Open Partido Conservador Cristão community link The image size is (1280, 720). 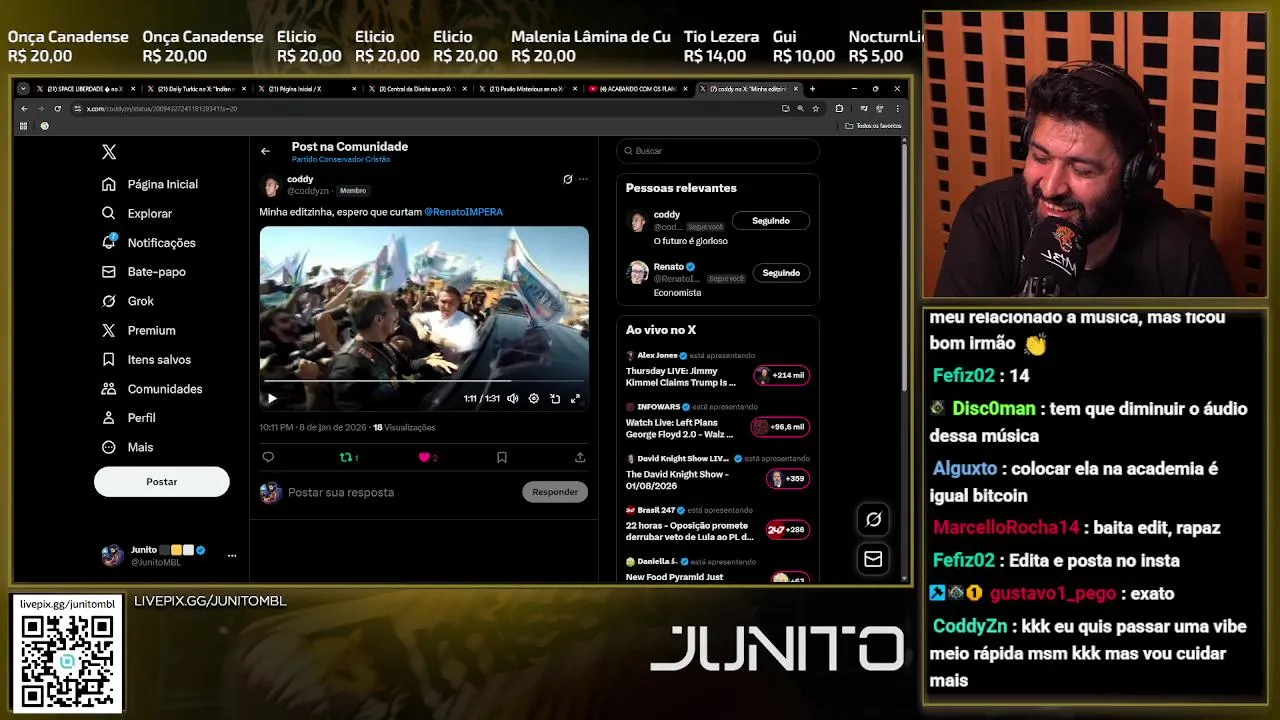[x=341, y=160]
